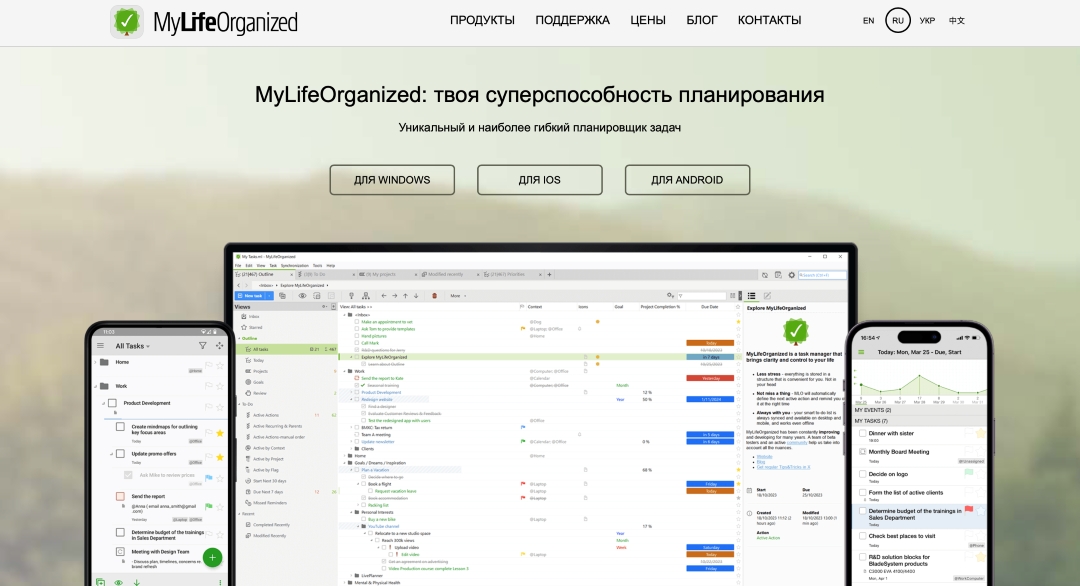The height and width of the screenshot is (586, 1080).
Task: Click the eye icon in desktop toolbar
Action: click(x=302, y=295)
